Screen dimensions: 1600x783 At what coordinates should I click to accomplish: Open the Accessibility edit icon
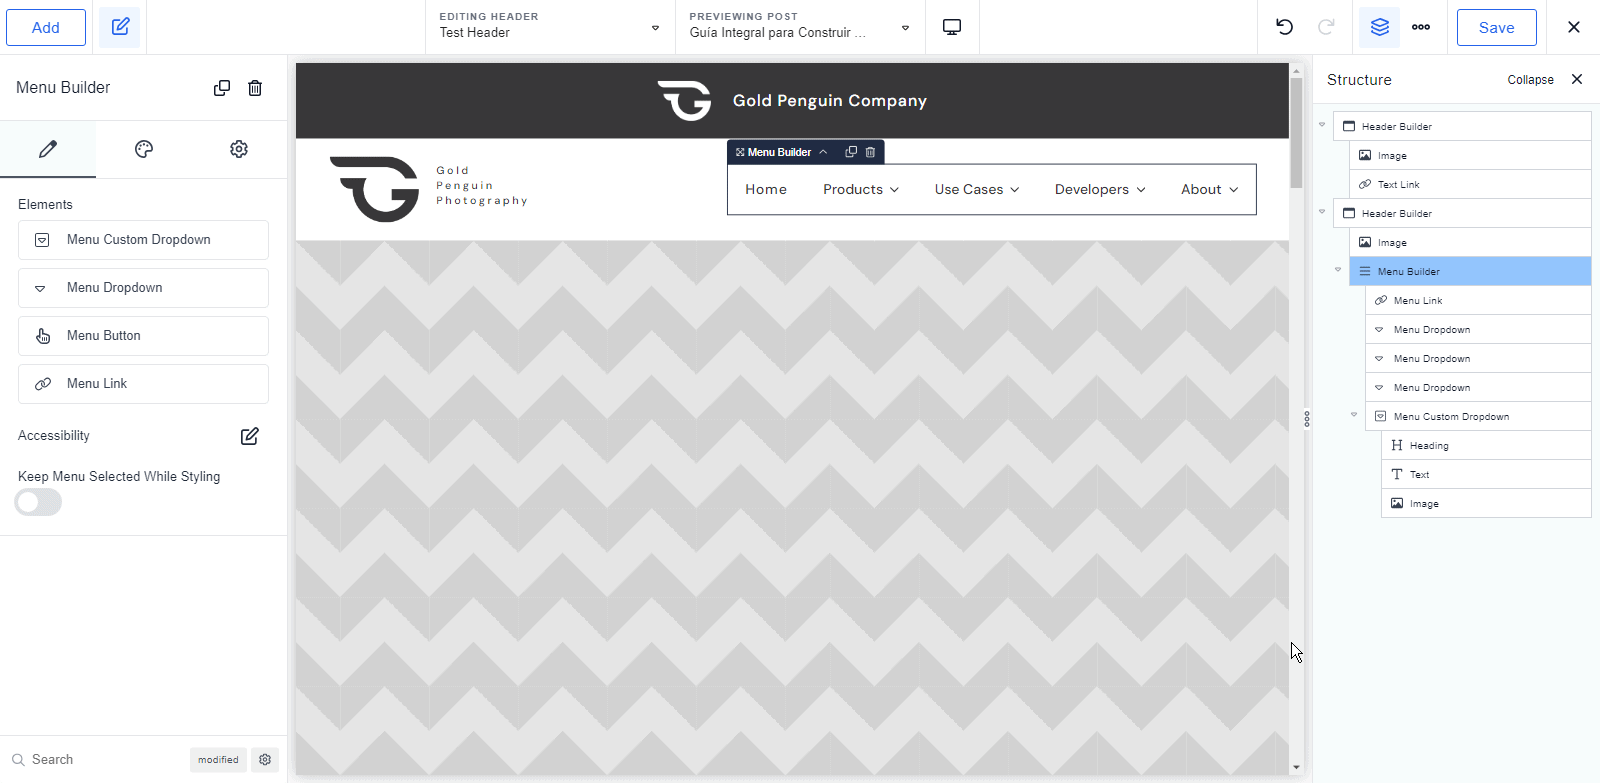[250, 436]
